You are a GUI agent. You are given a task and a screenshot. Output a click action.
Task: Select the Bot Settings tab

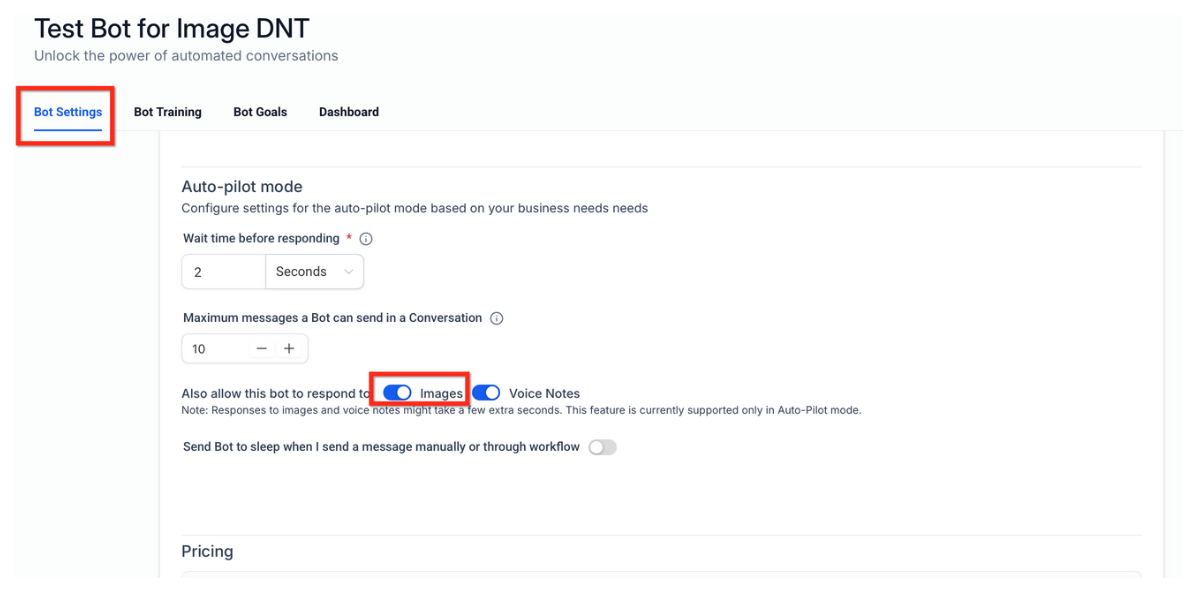[68, 112]
